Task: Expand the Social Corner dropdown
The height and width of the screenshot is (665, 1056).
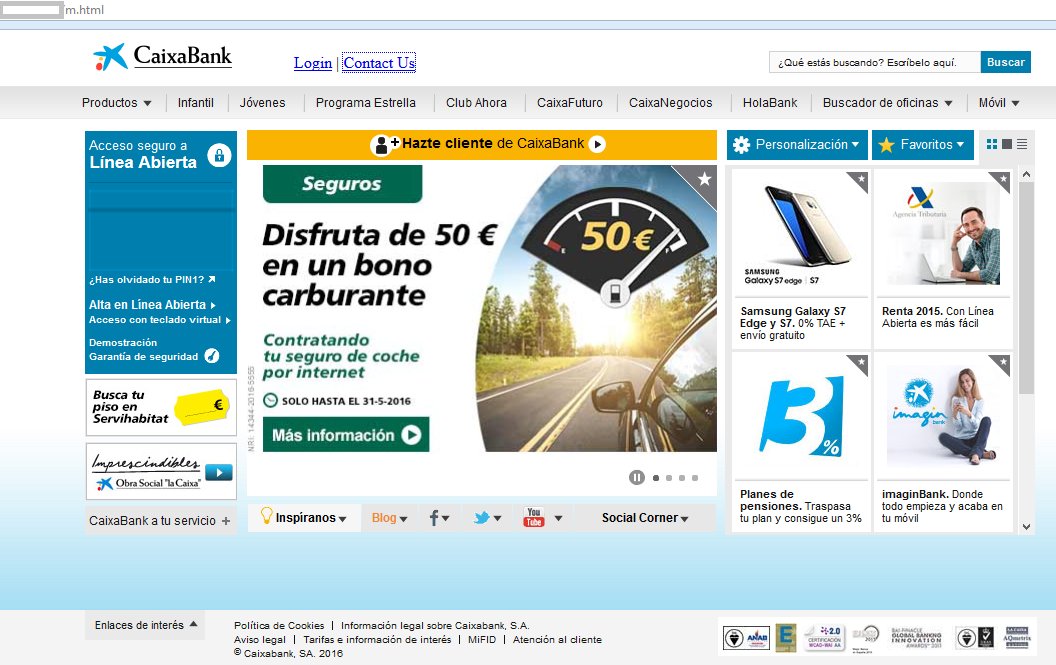Action: point(645,518)
